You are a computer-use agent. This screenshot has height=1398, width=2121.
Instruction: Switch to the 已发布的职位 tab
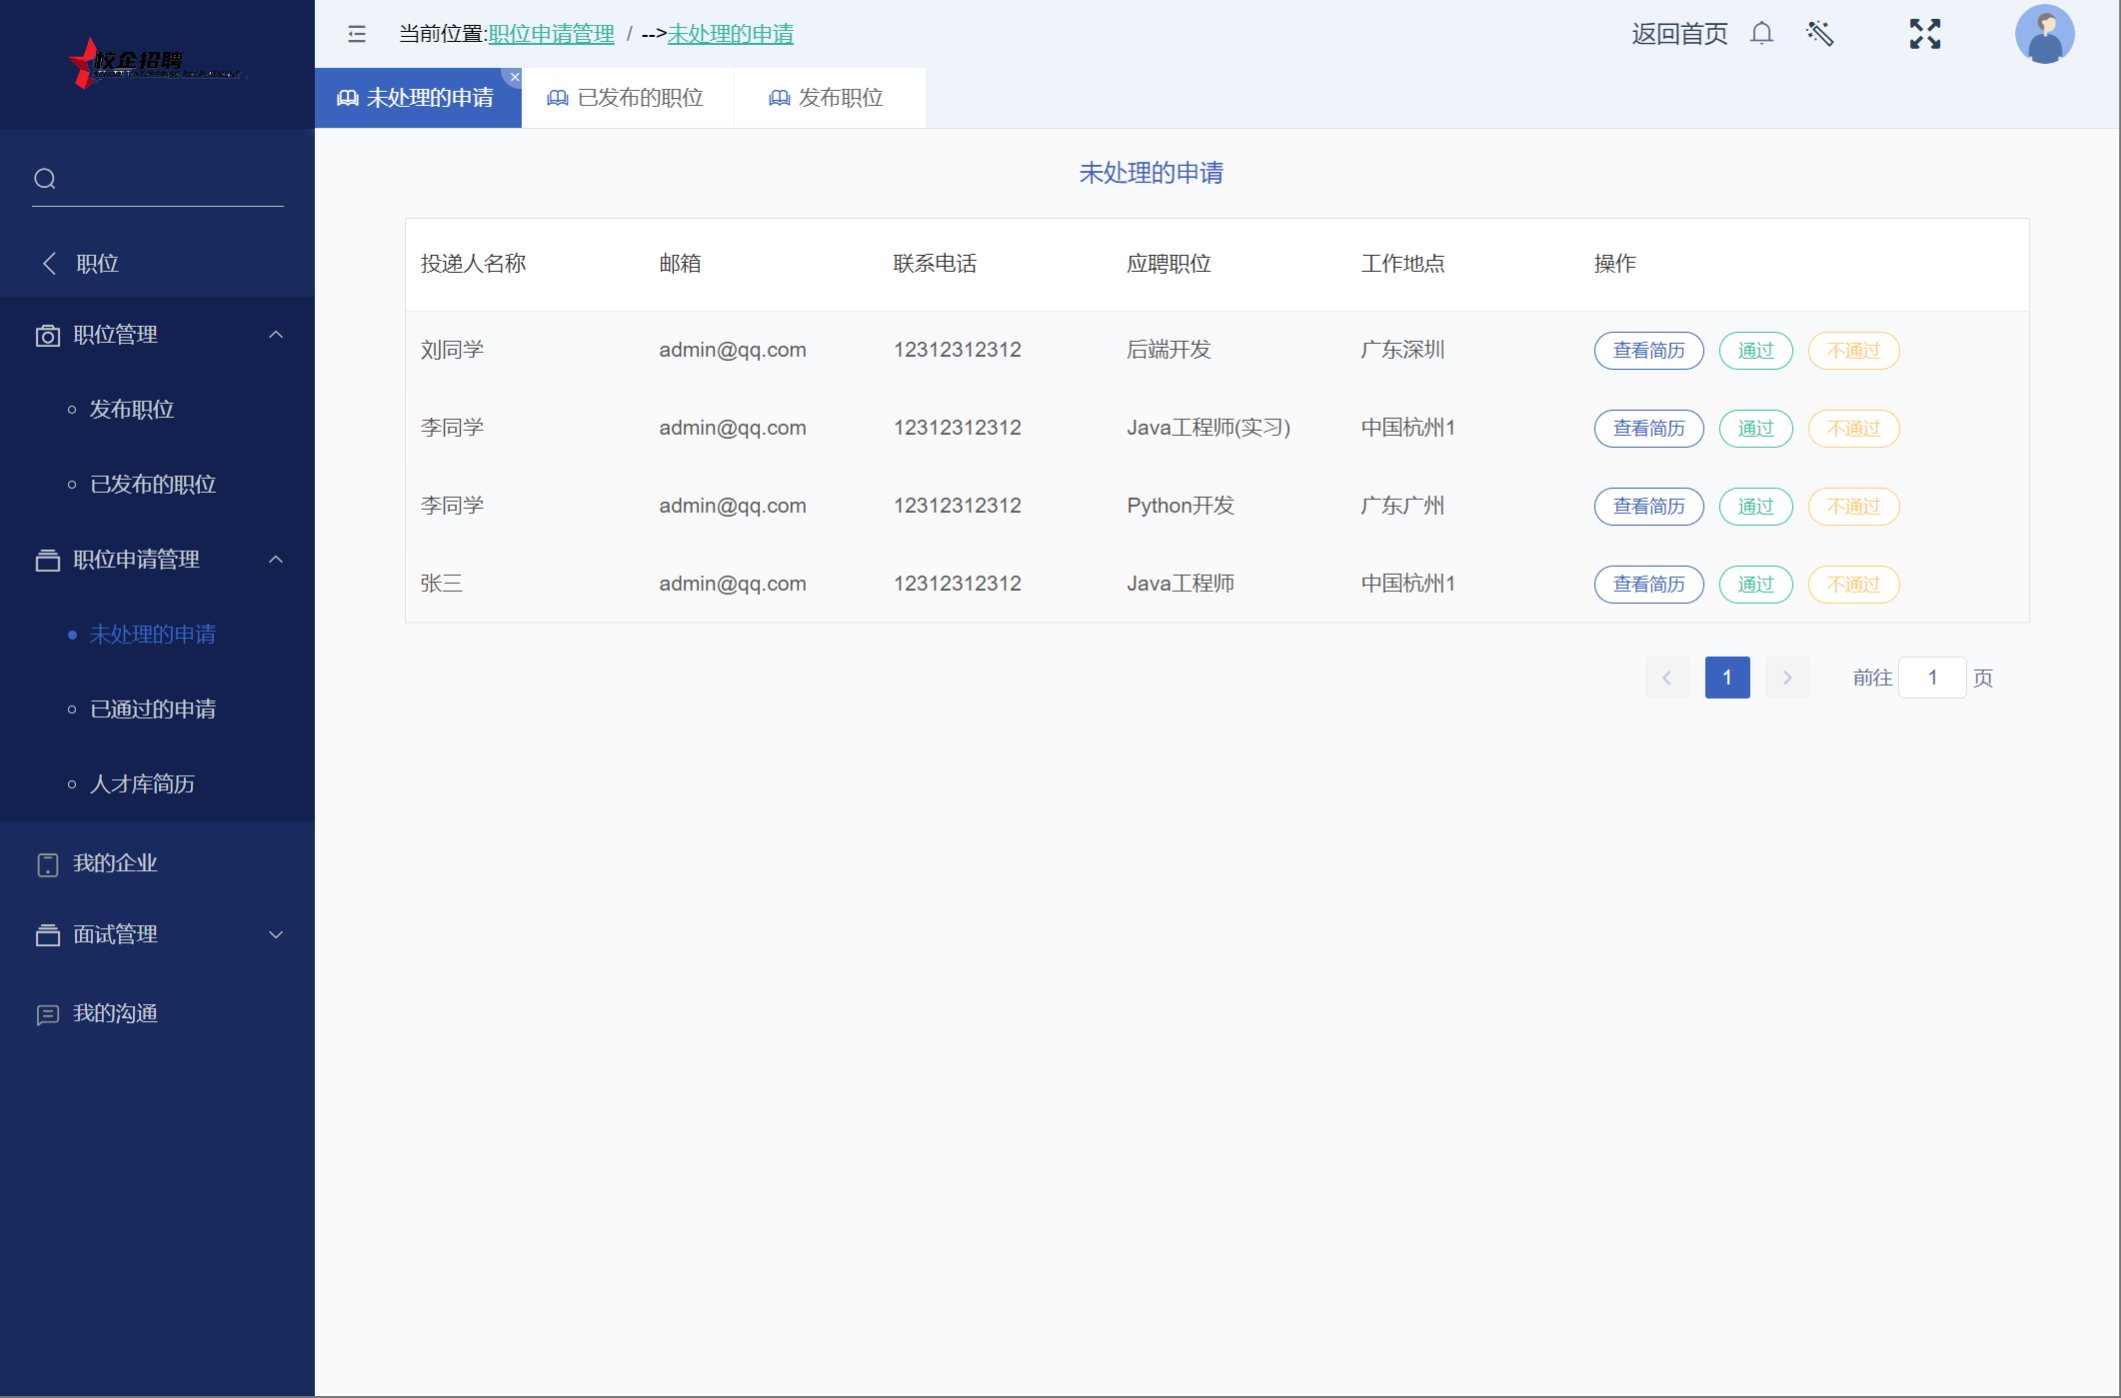[627, 98]
